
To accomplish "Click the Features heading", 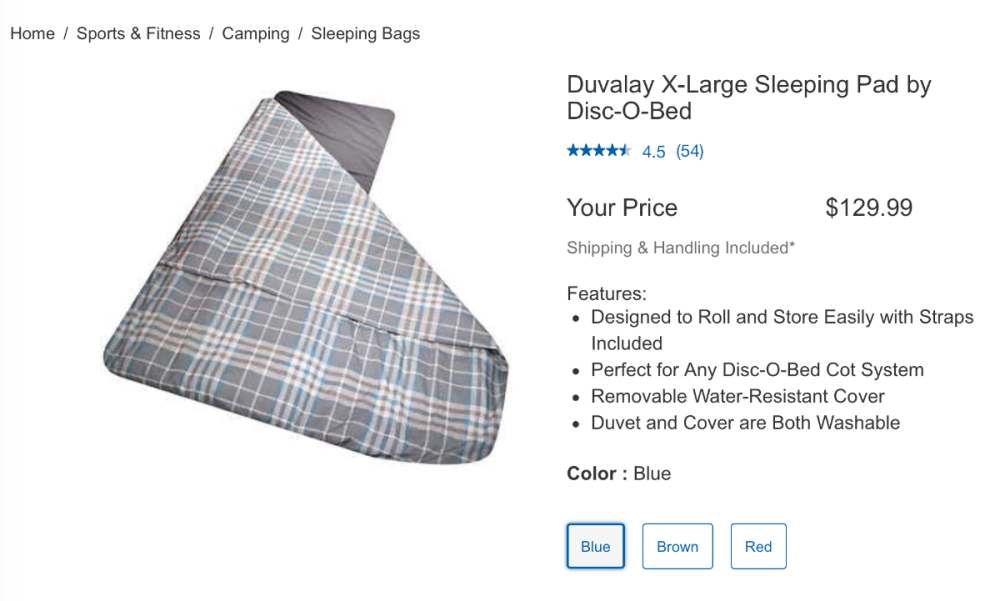I will [607, 294].
